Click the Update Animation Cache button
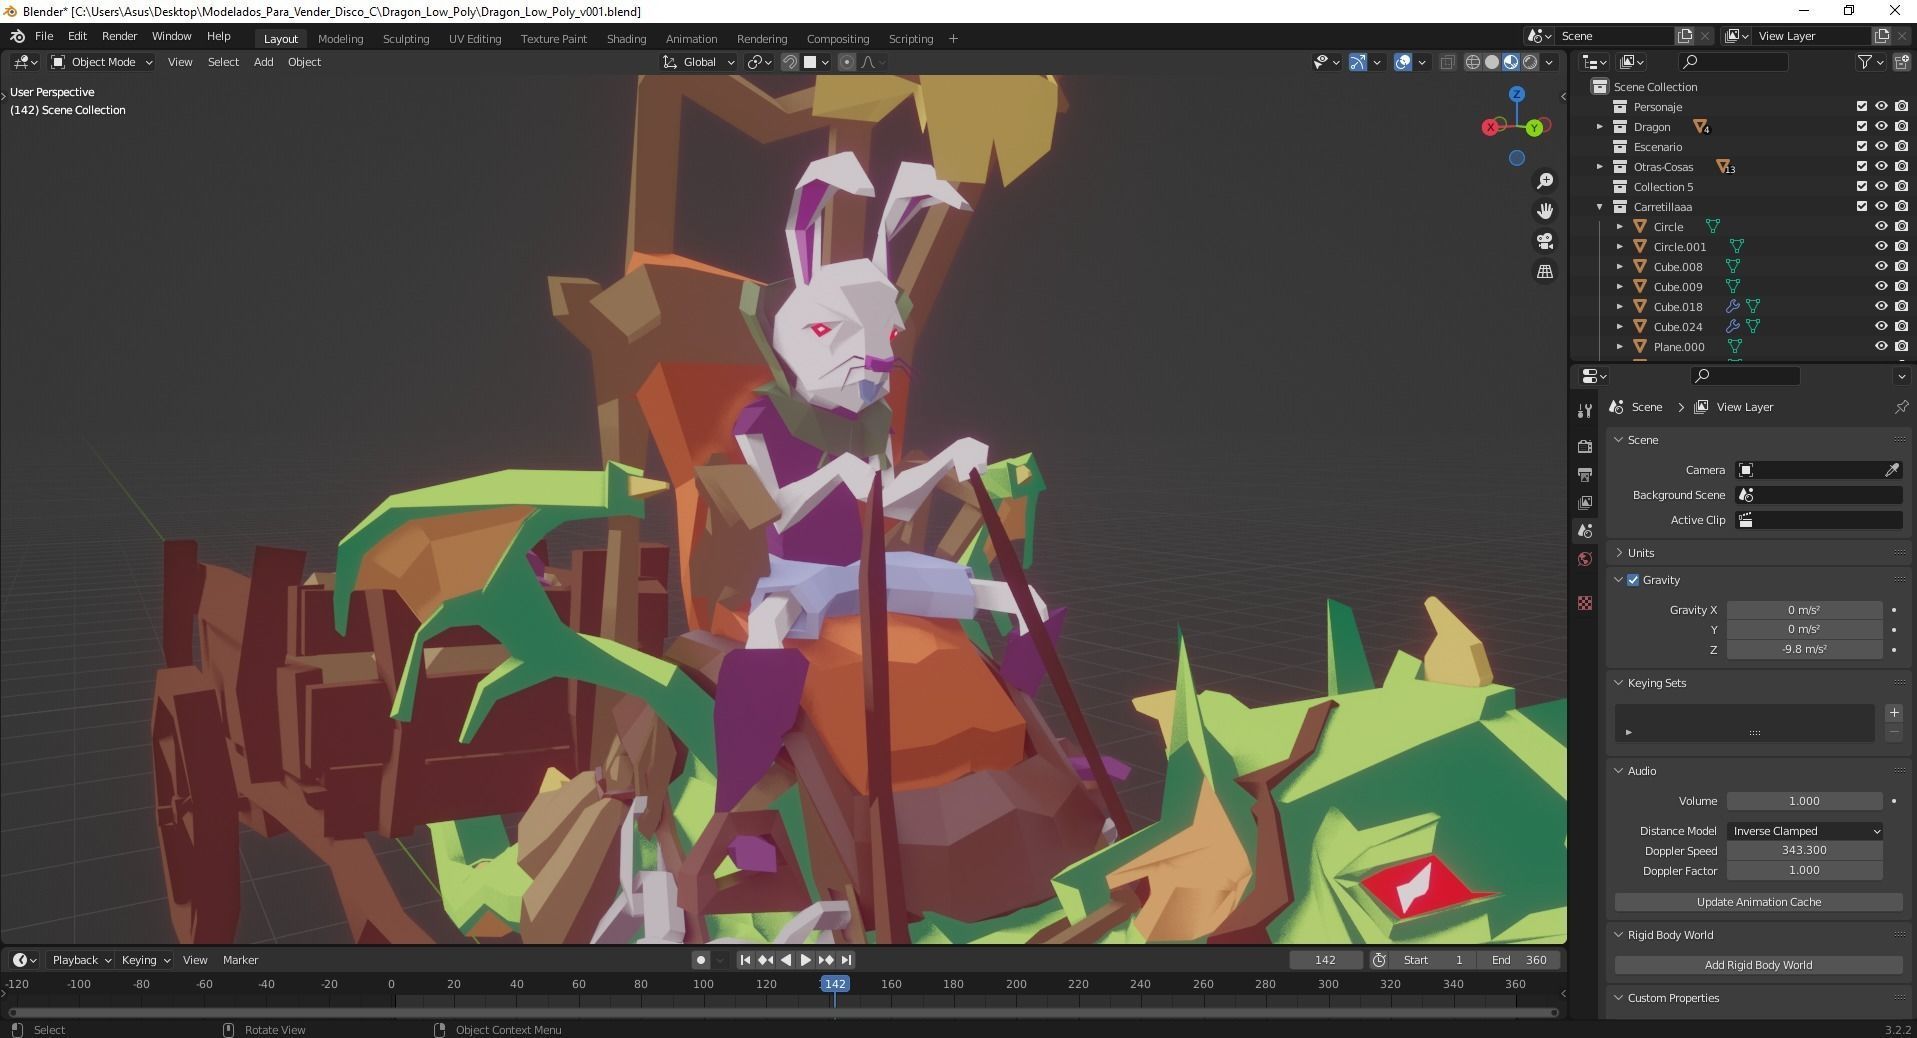 pos(1758,902)
